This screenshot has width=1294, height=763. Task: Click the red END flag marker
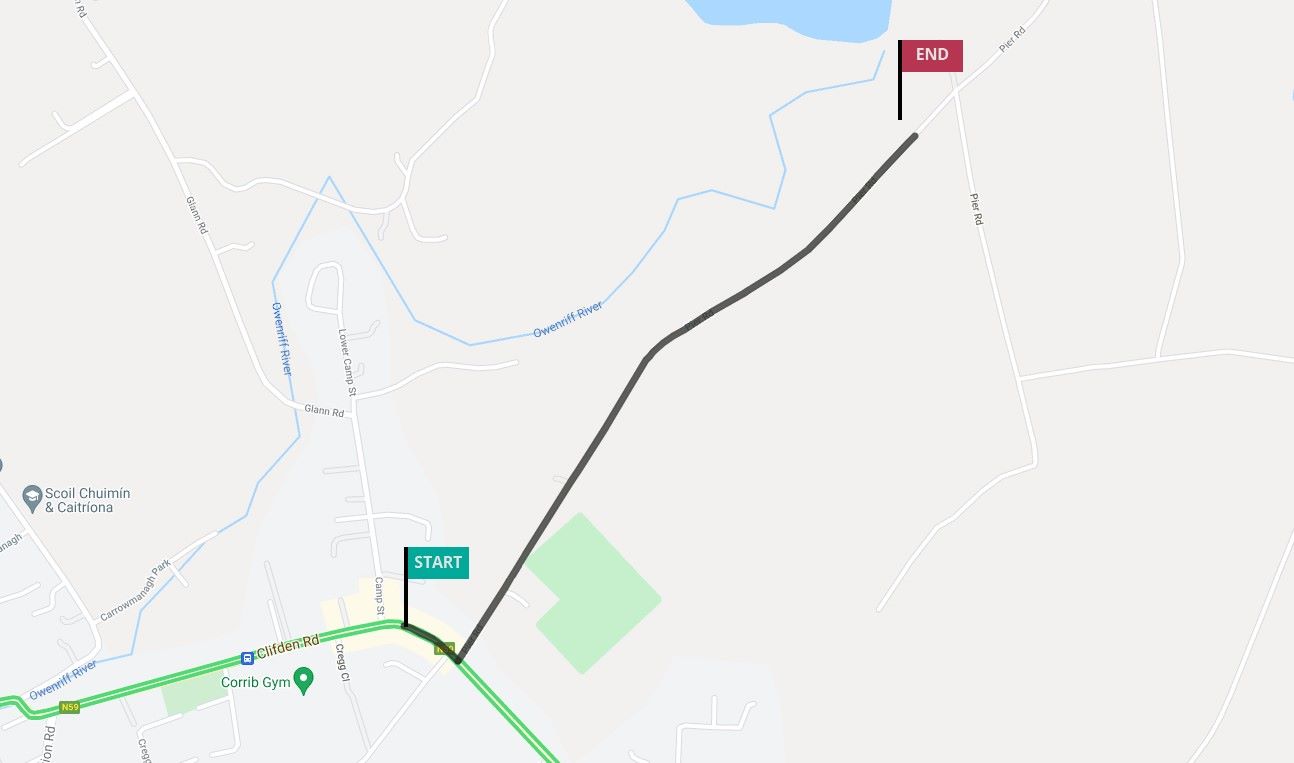931,56
